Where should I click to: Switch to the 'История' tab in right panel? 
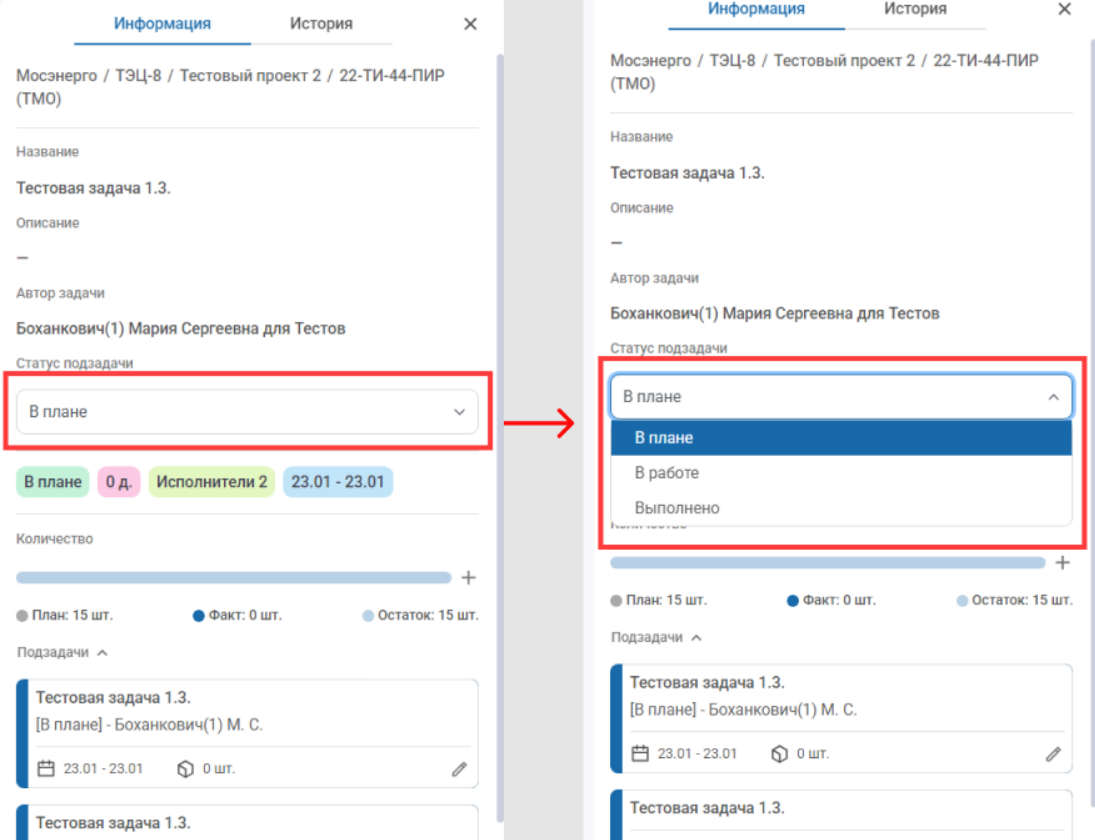[915, 9]
